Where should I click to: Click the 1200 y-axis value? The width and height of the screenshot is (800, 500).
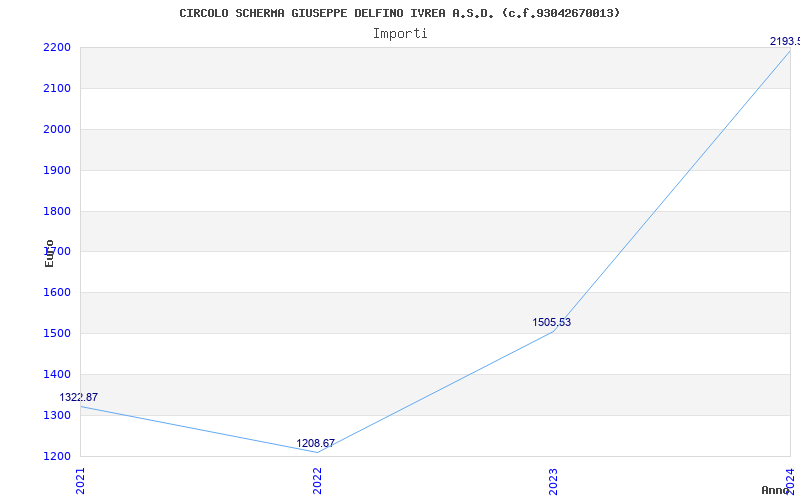(57, 456)
